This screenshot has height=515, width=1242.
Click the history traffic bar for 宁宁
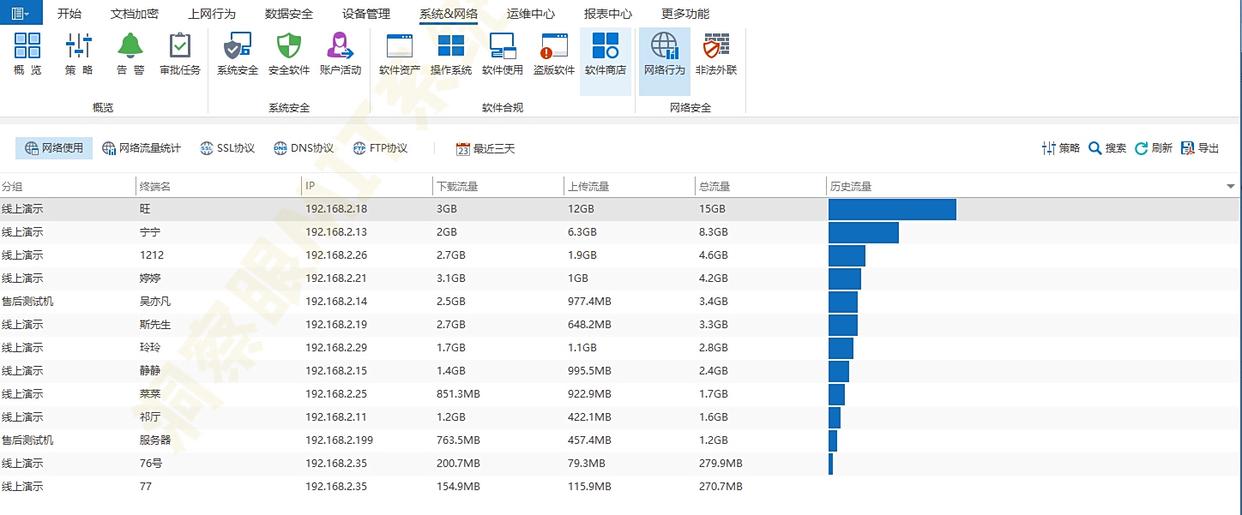pyautogui.click(x=864, y=232)
